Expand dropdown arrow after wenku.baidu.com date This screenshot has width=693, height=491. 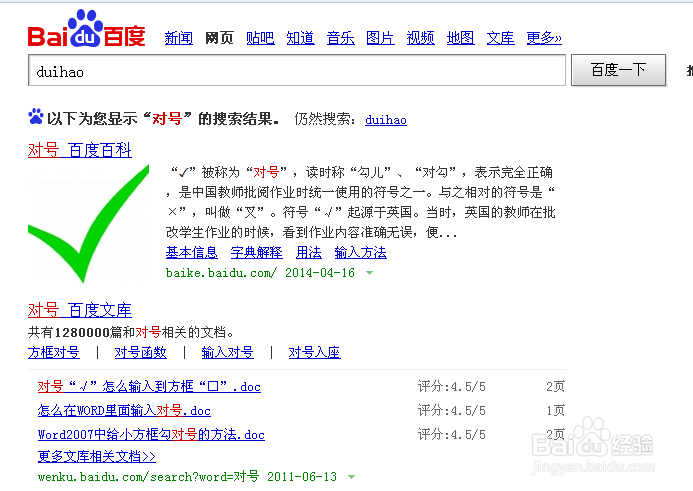[x=351, y=477]
